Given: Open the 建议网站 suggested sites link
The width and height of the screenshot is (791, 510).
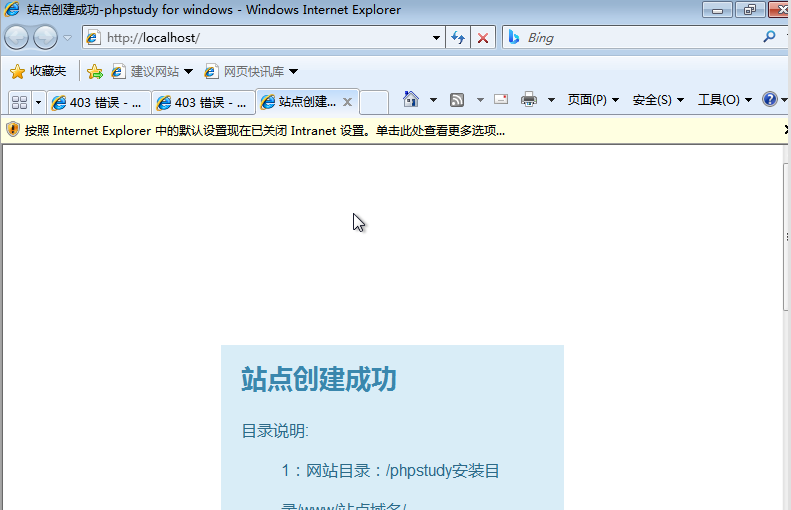Looking at the screenshot, I should [x=146, y=72].
